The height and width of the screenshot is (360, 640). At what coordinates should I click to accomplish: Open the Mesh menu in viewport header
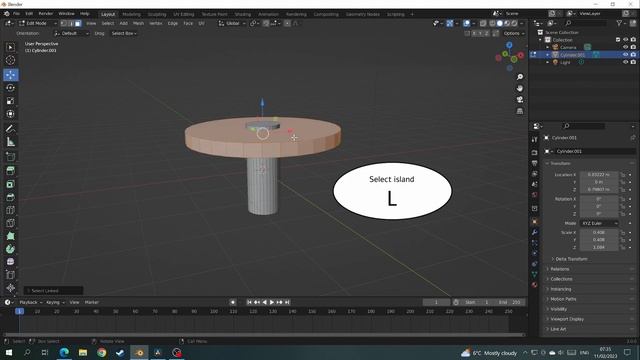coord(138,23)
